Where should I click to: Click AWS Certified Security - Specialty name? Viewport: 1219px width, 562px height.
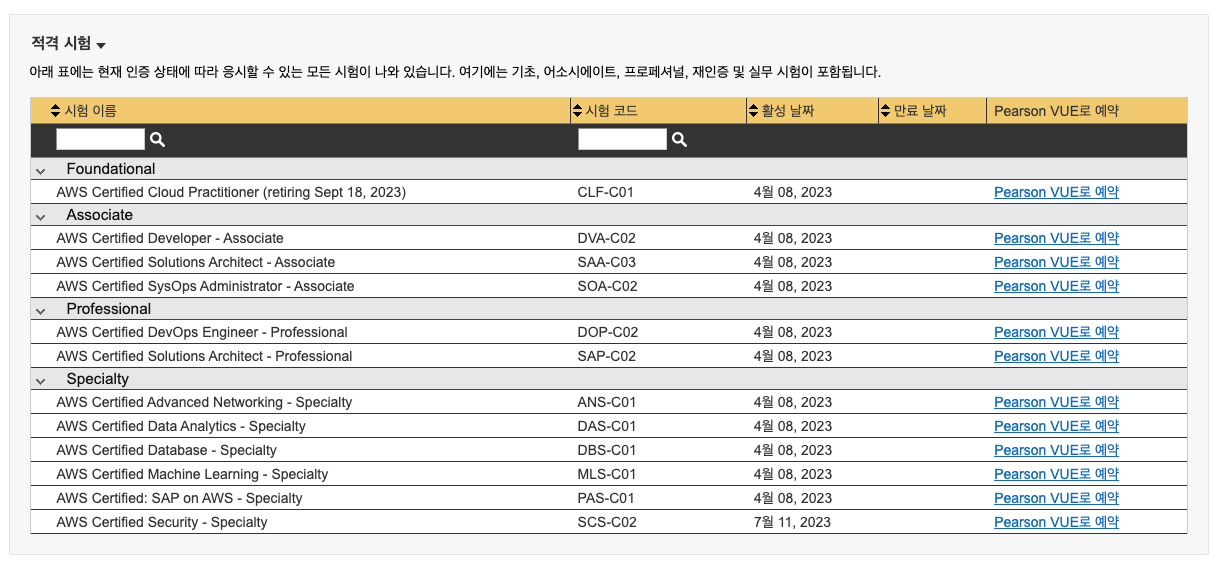coord(162,522)
